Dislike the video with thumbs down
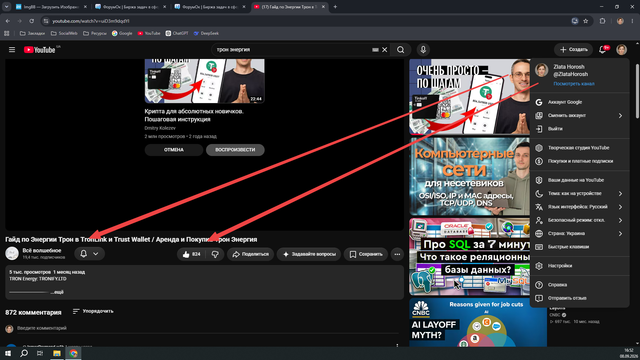 [x=215, y=254]
